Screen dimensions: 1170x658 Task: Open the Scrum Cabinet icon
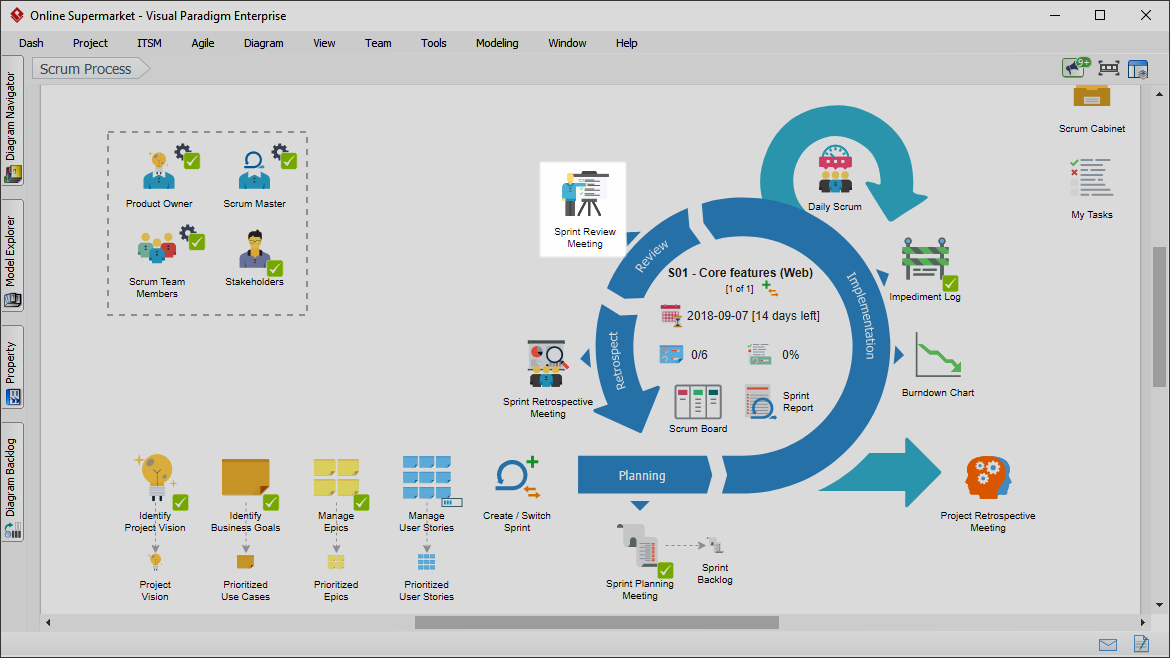click(x=1092, y=97)
